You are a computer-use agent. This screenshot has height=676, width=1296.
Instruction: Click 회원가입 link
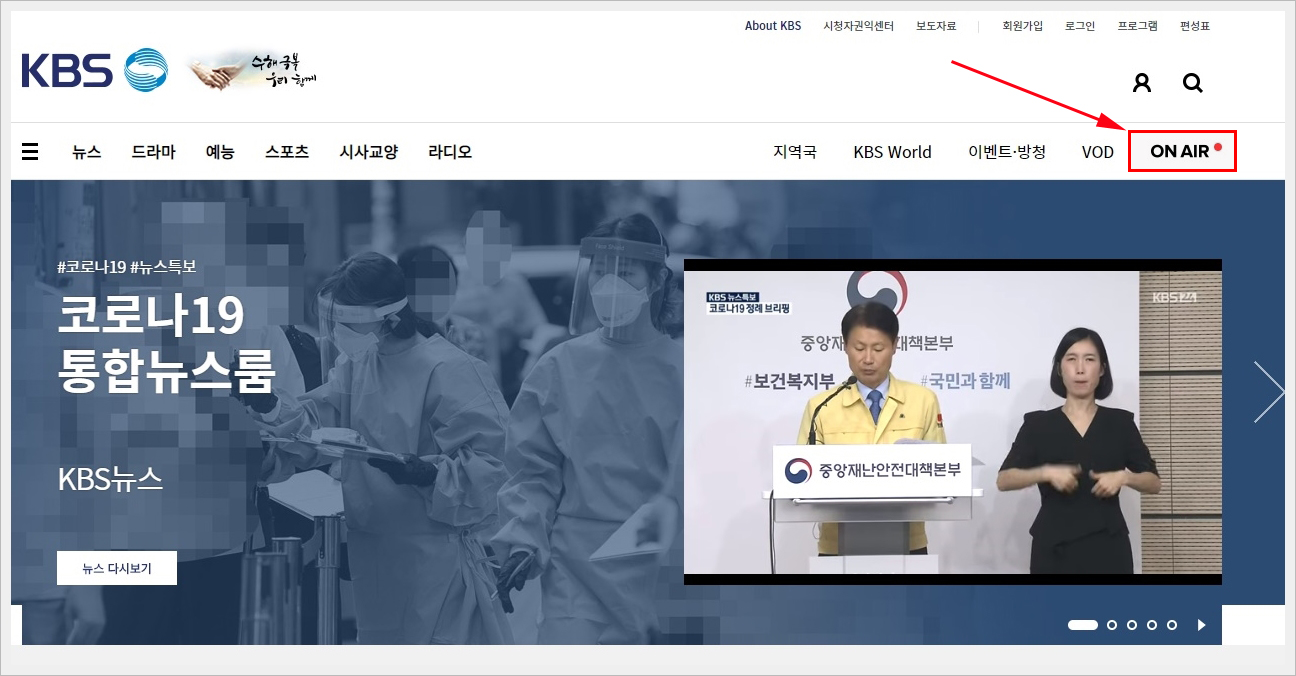(x=1023, y=26)
